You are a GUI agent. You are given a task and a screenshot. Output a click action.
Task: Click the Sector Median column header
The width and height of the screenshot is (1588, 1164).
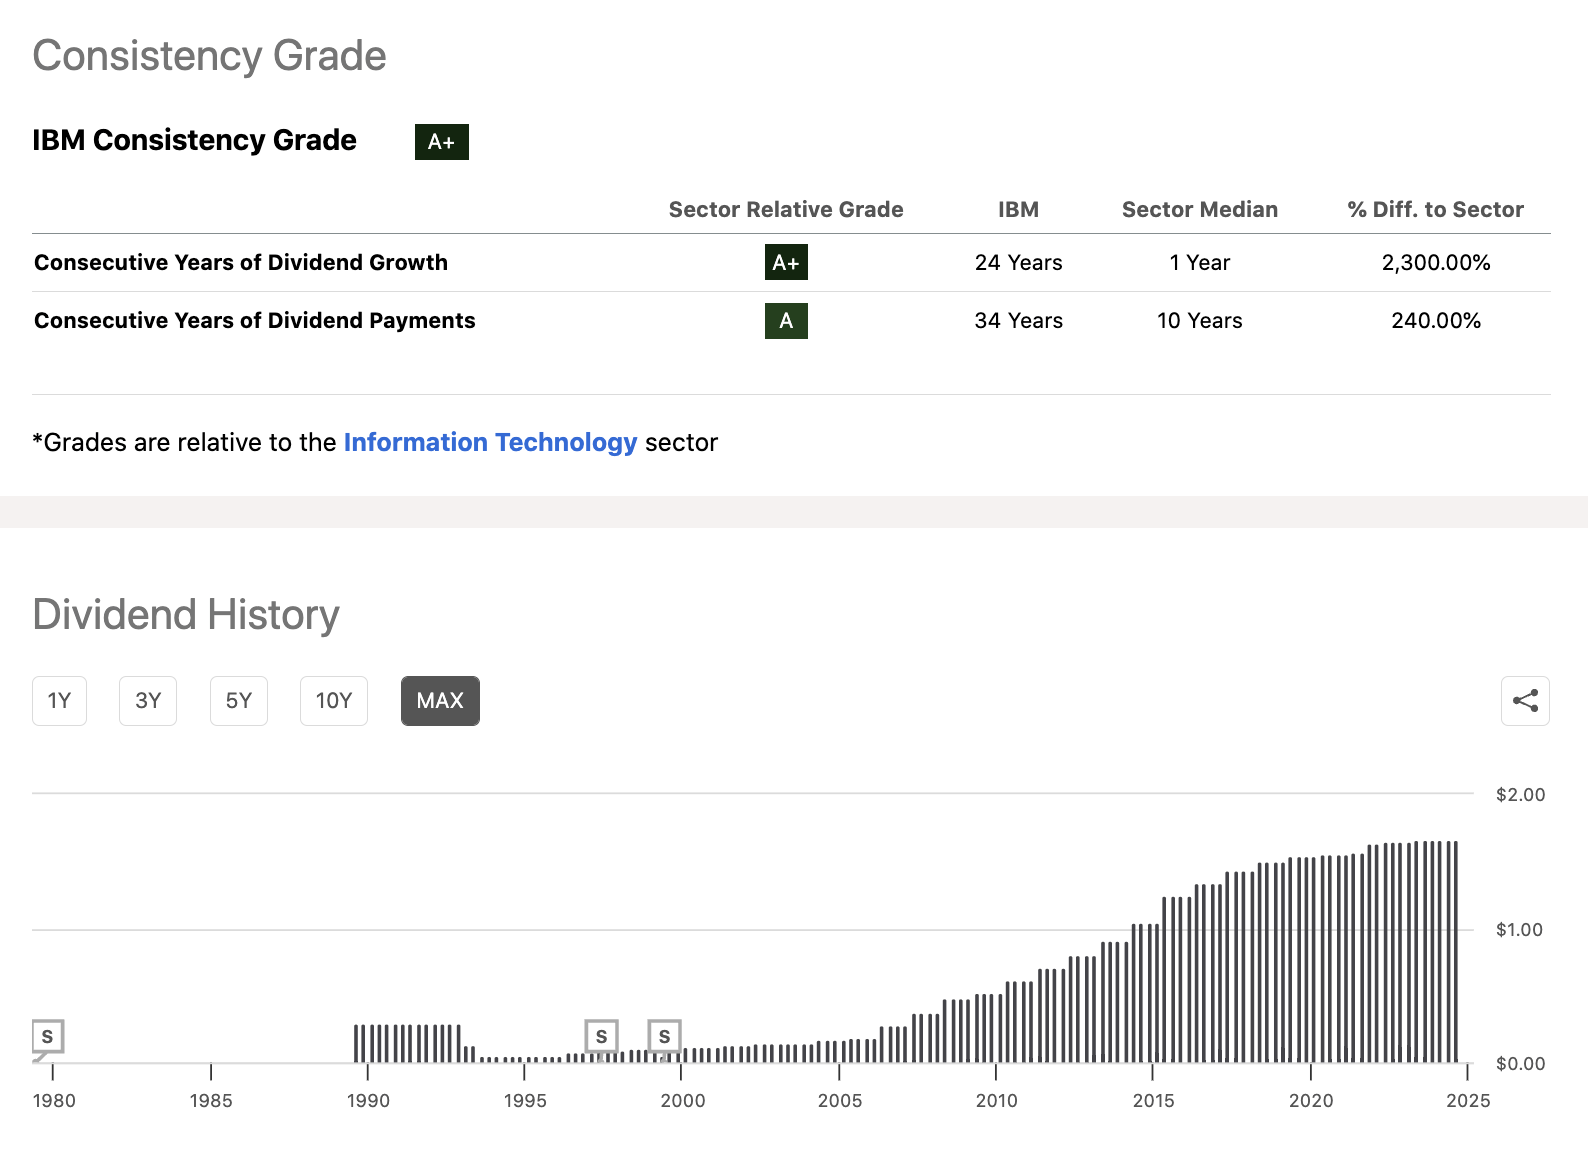1199,209
